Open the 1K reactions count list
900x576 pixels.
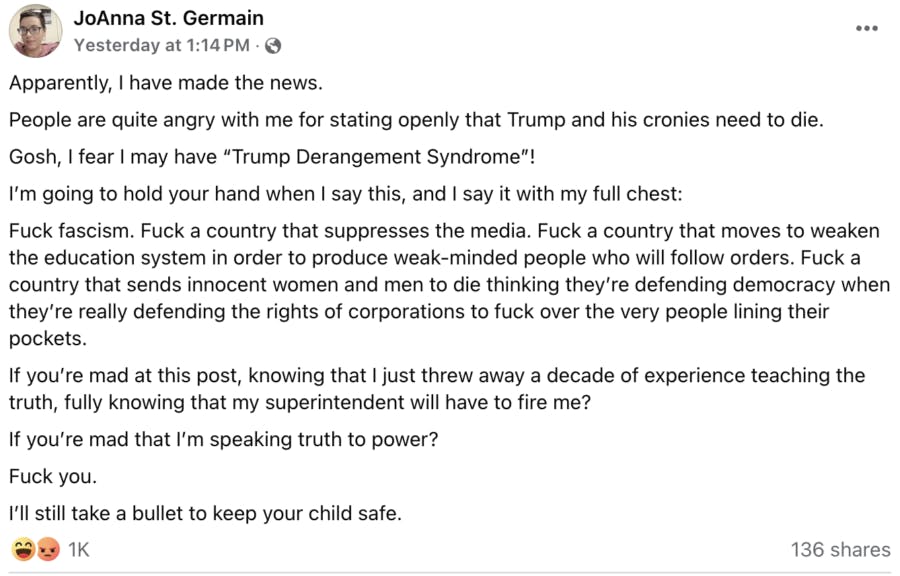(78, 549)
